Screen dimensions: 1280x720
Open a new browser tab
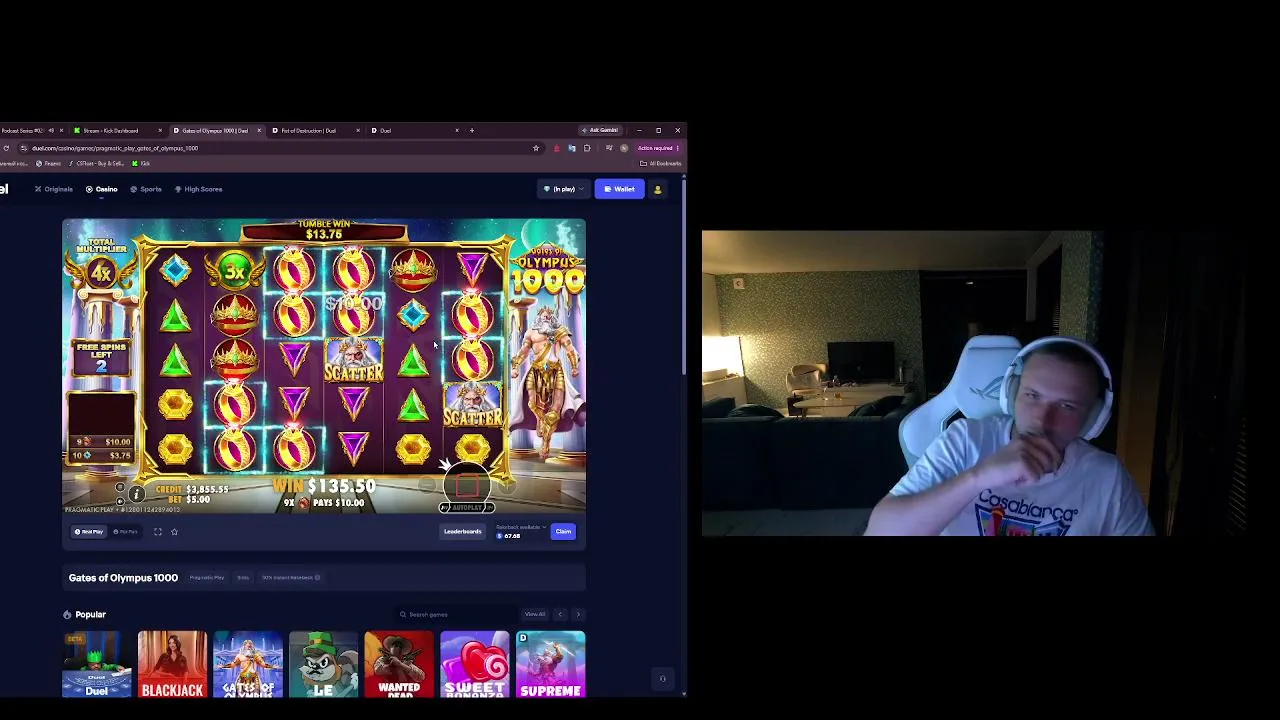472,130
